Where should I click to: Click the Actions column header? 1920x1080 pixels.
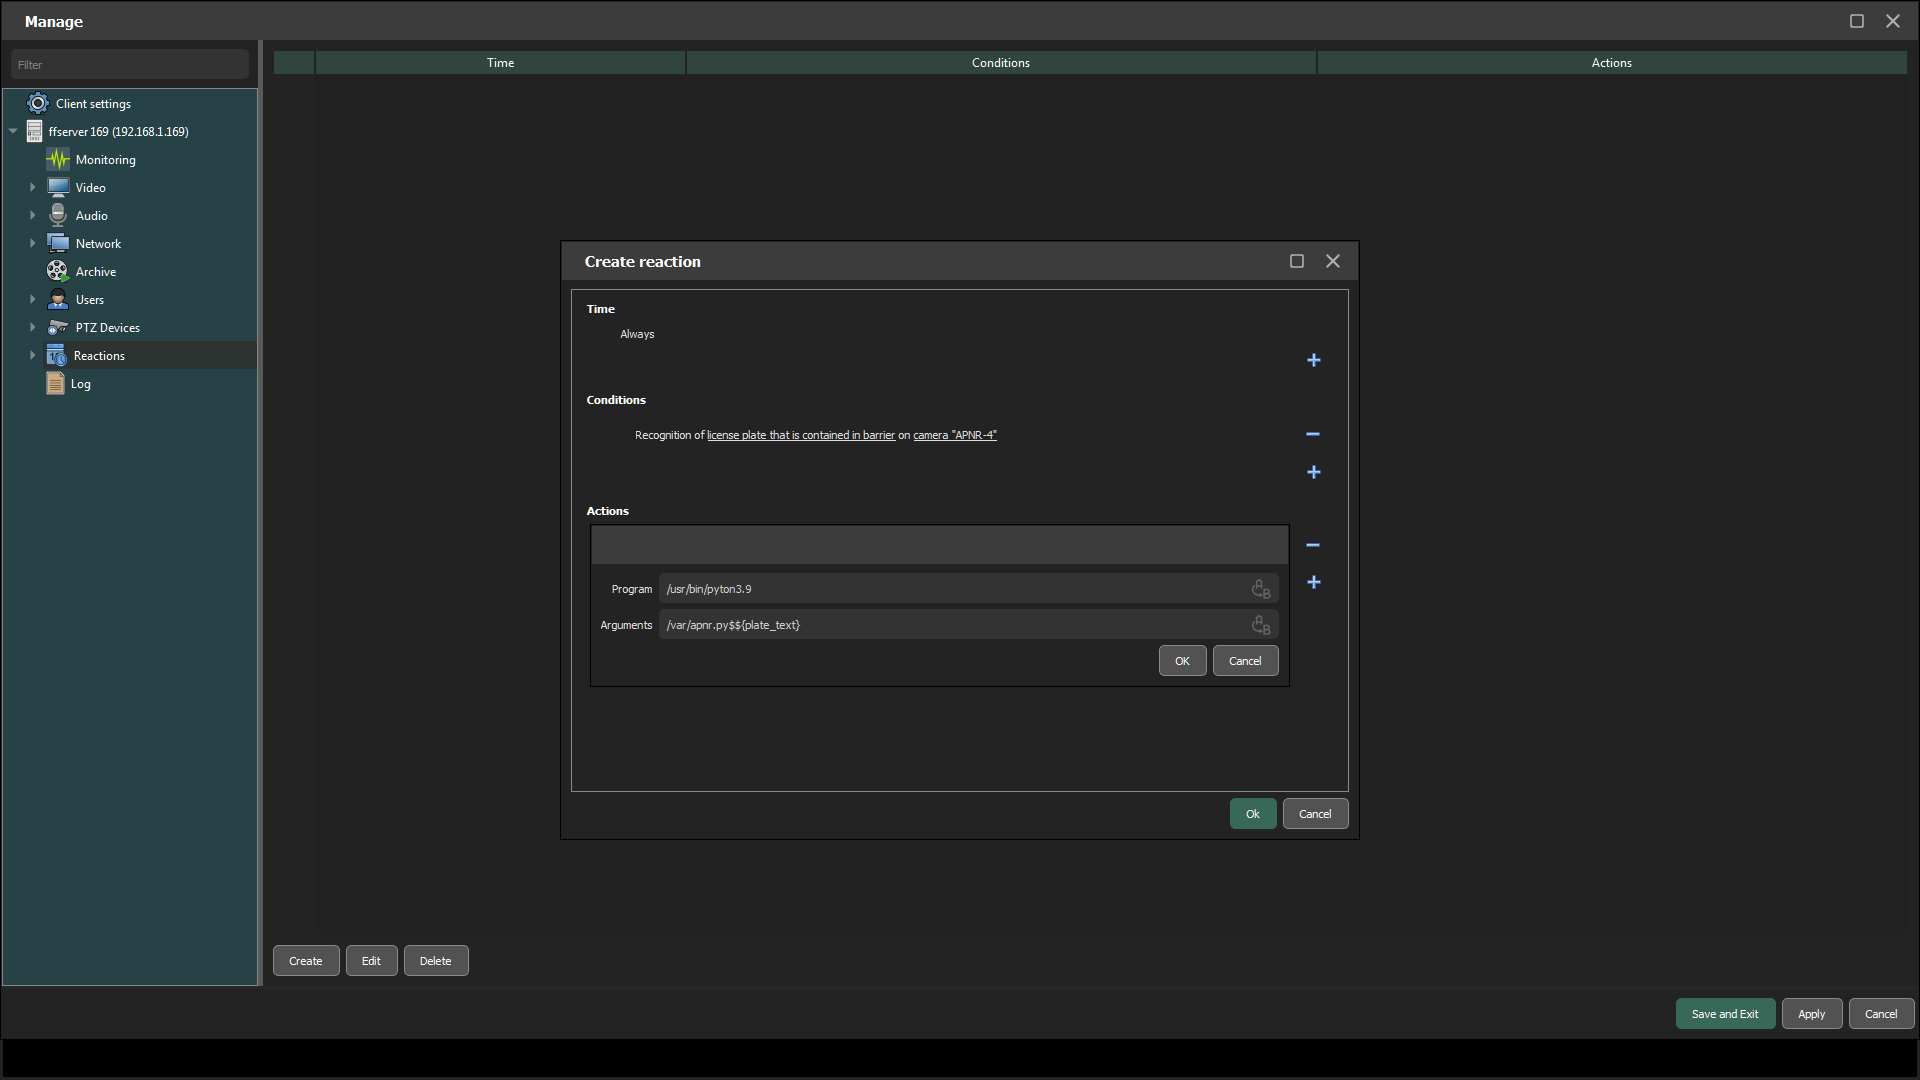point(1612,62)
